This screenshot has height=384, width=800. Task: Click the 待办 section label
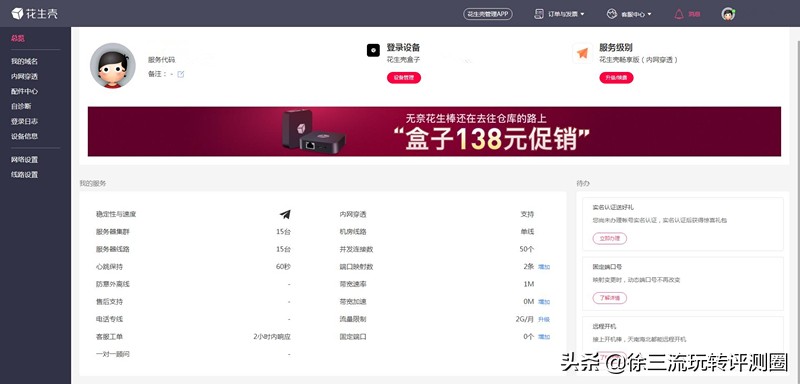(x=583, y=183)
